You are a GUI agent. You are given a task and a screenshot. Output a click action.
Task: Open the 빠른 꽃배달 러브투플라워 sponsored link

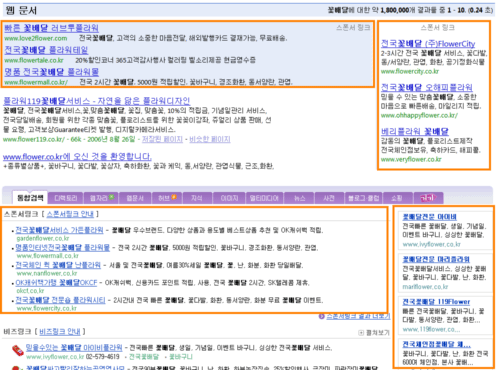click(52, 28)
